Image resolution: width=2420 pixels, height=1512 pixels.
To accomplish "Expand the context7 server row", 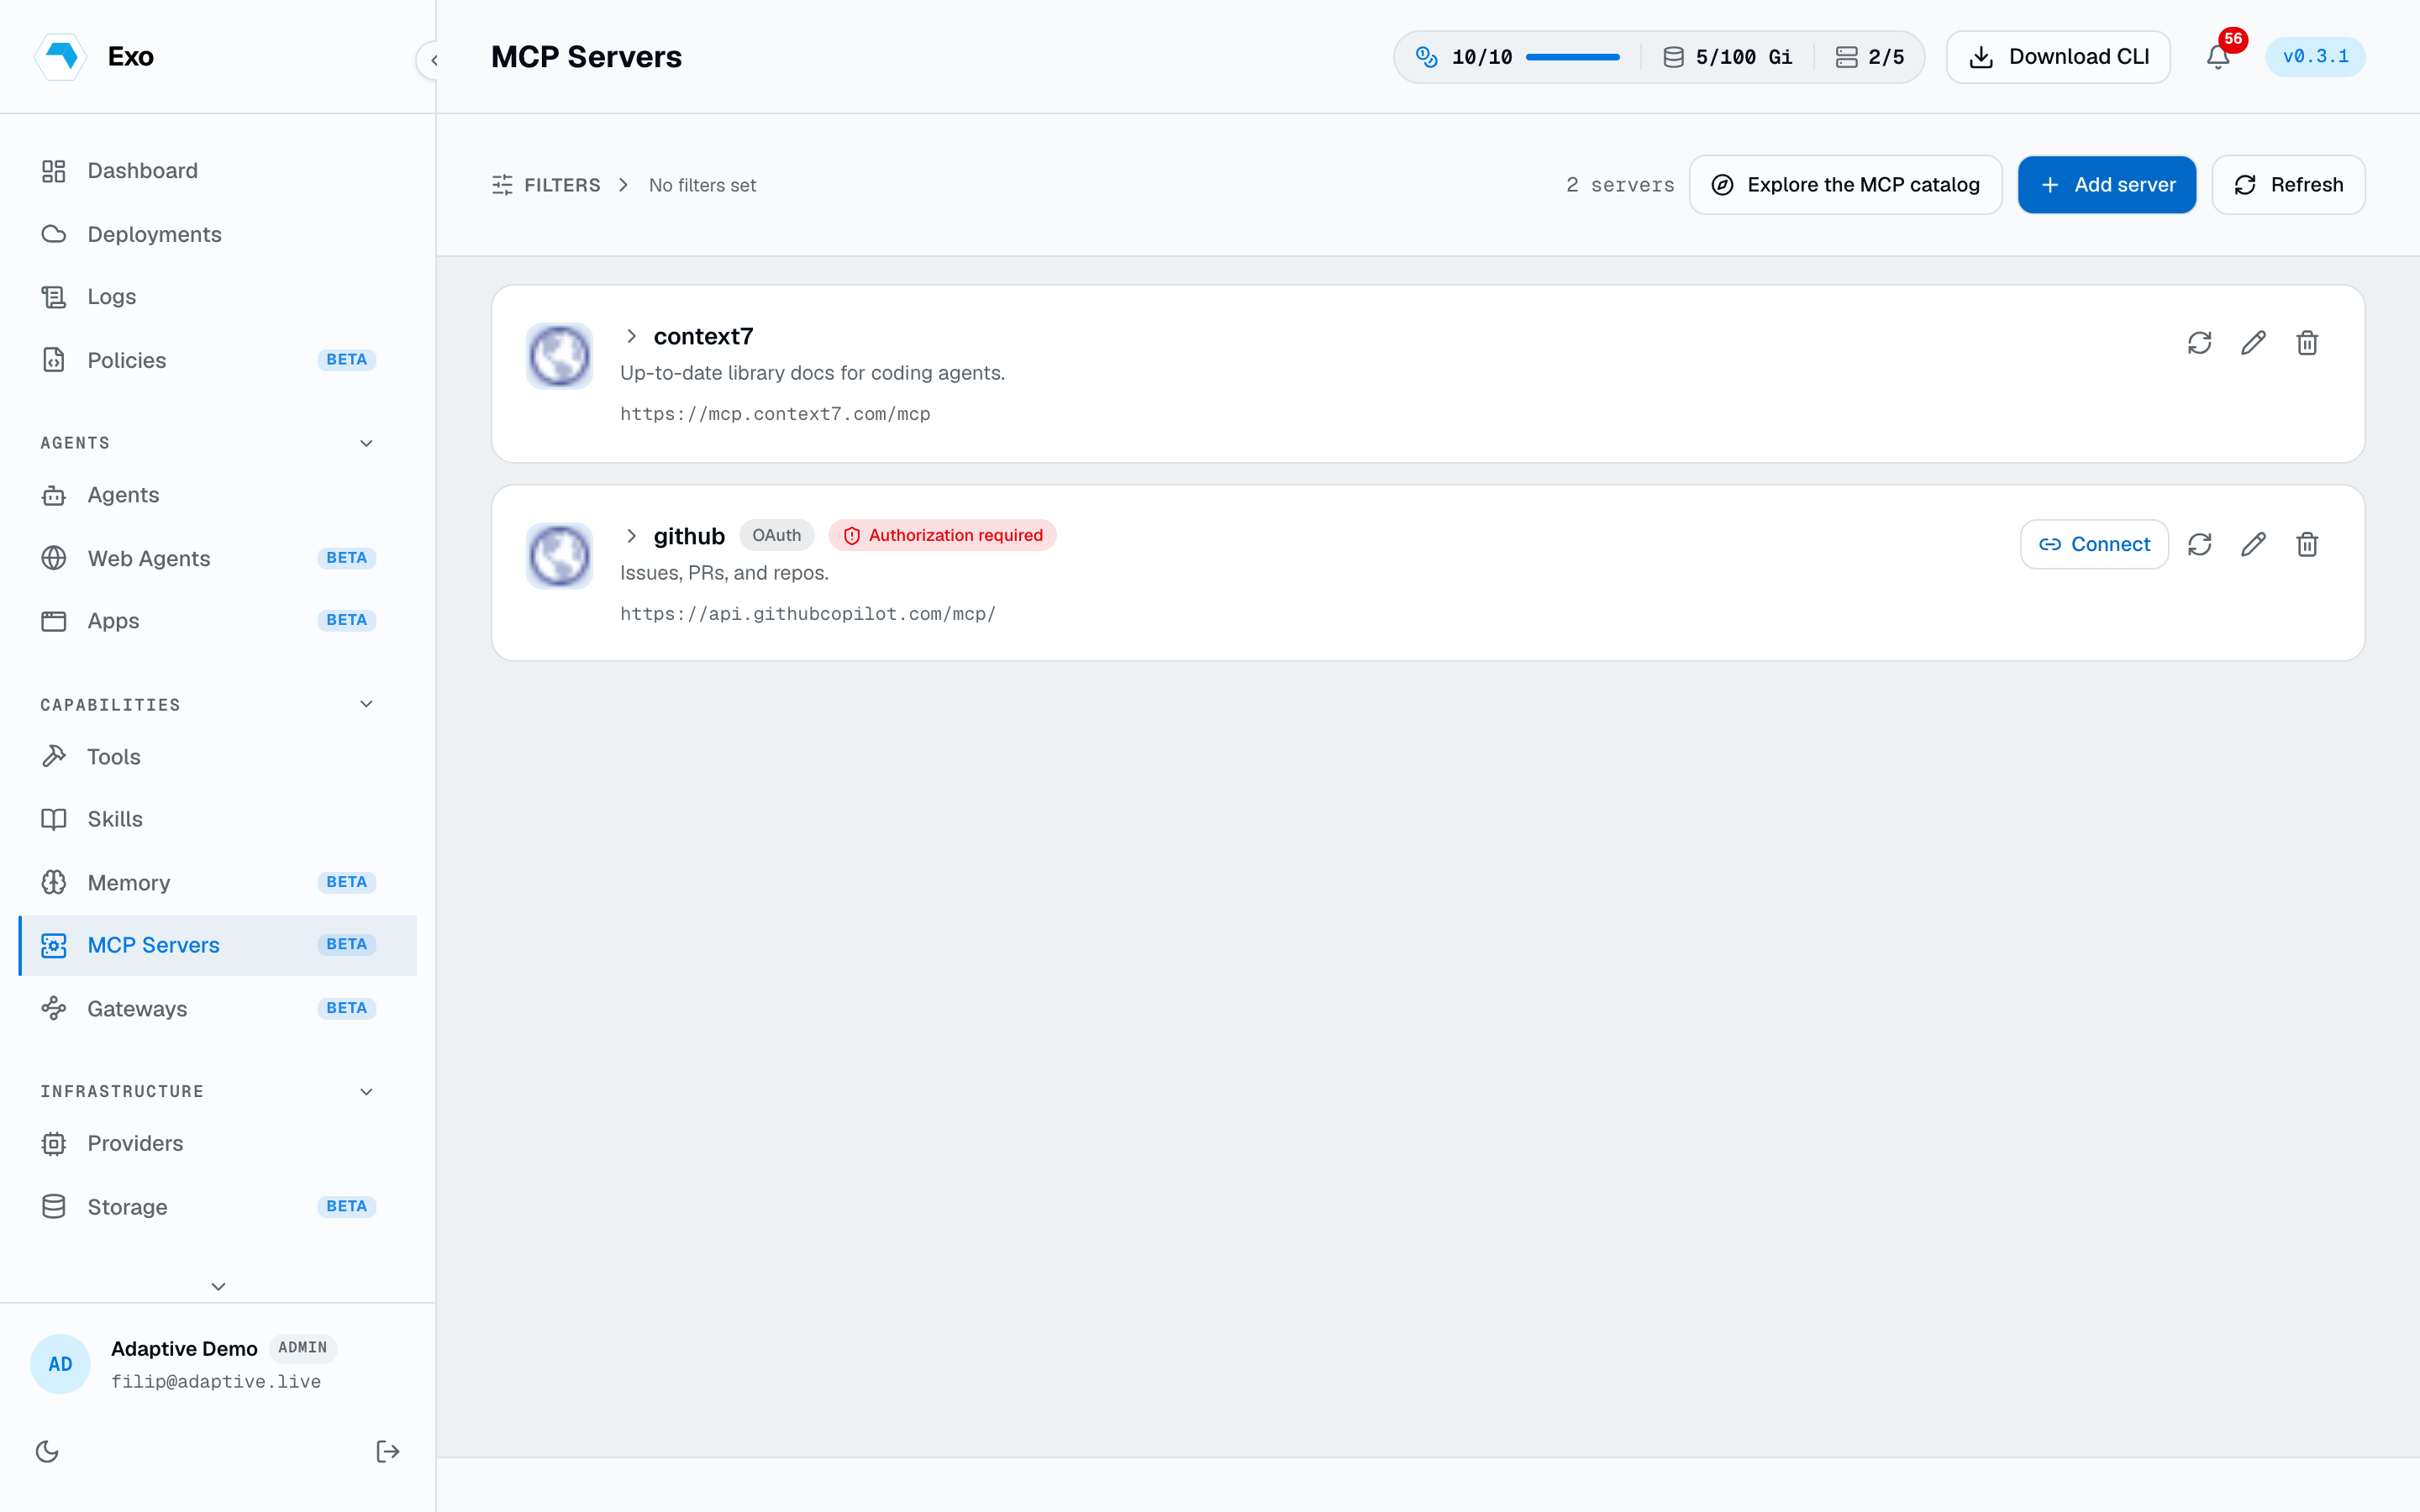I will [631, 336].
